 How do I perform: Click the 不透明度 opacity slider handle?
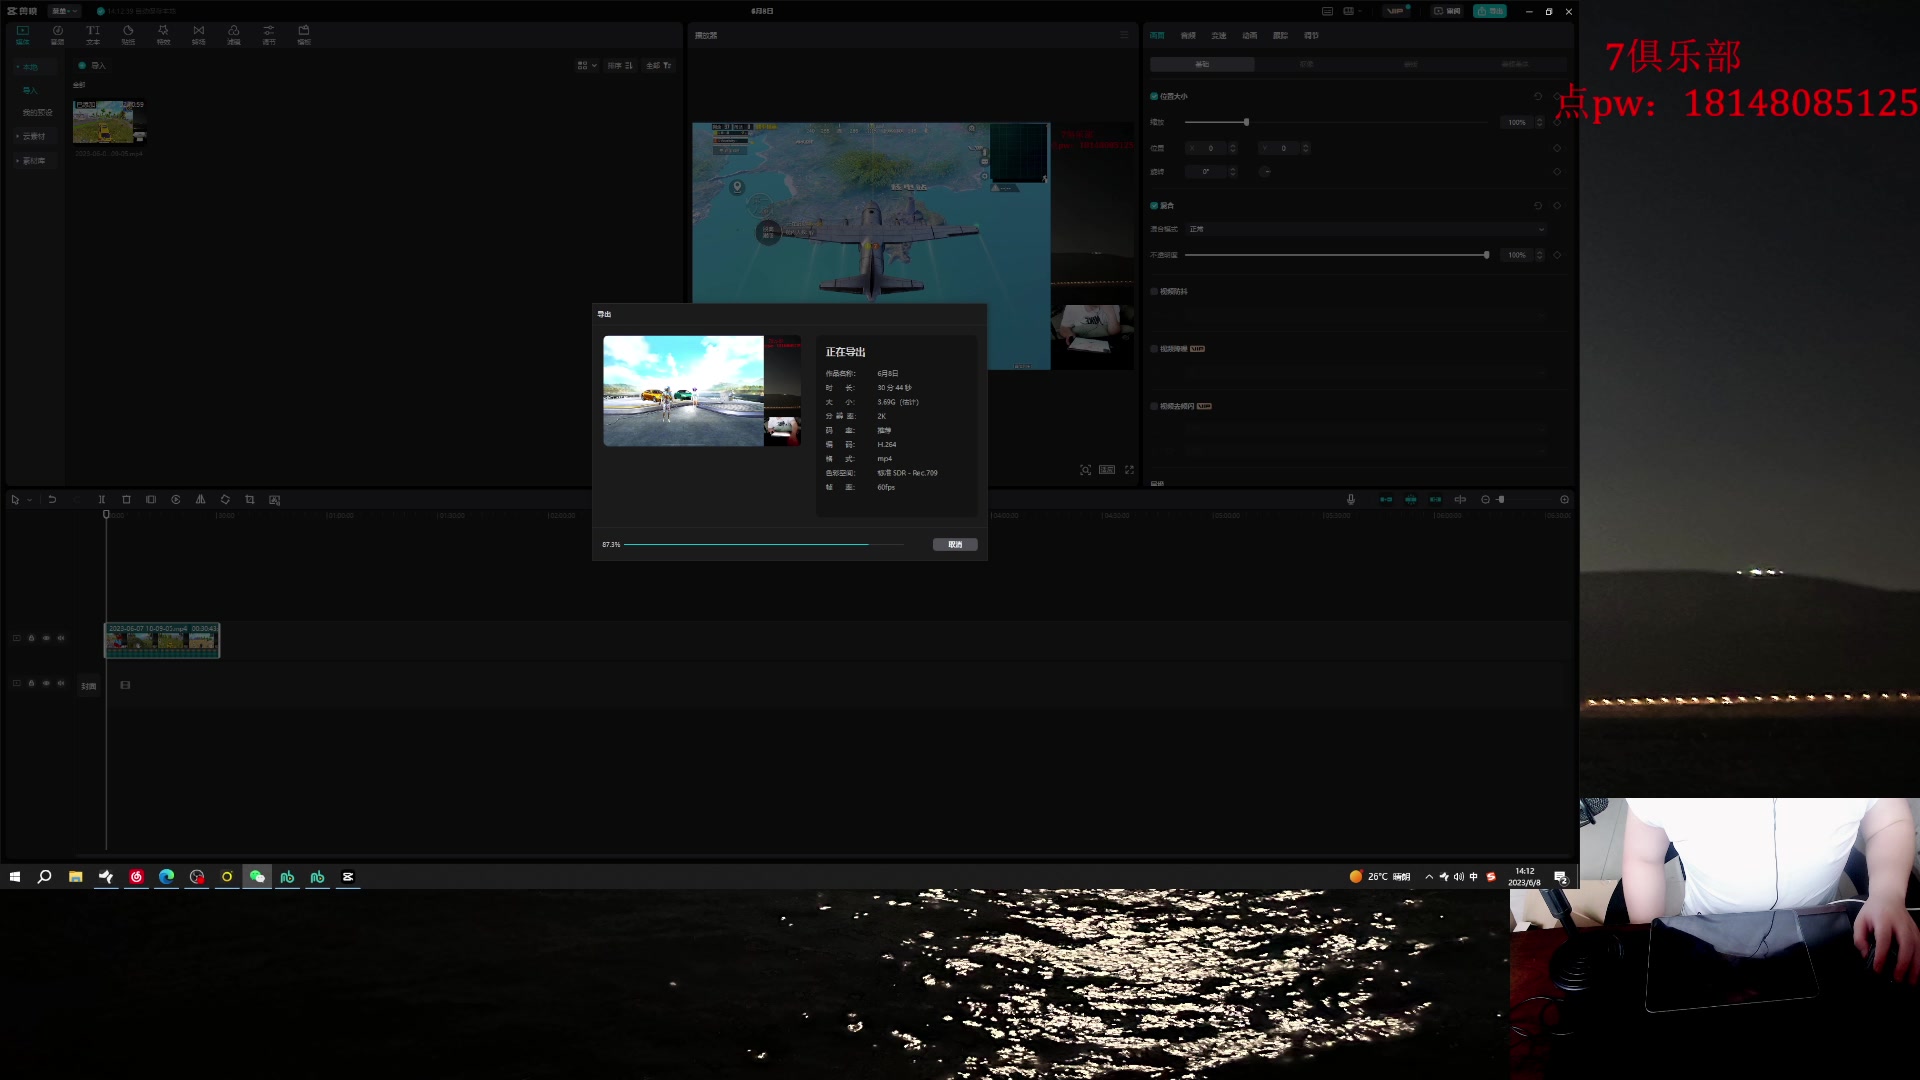pos(1486,255)
